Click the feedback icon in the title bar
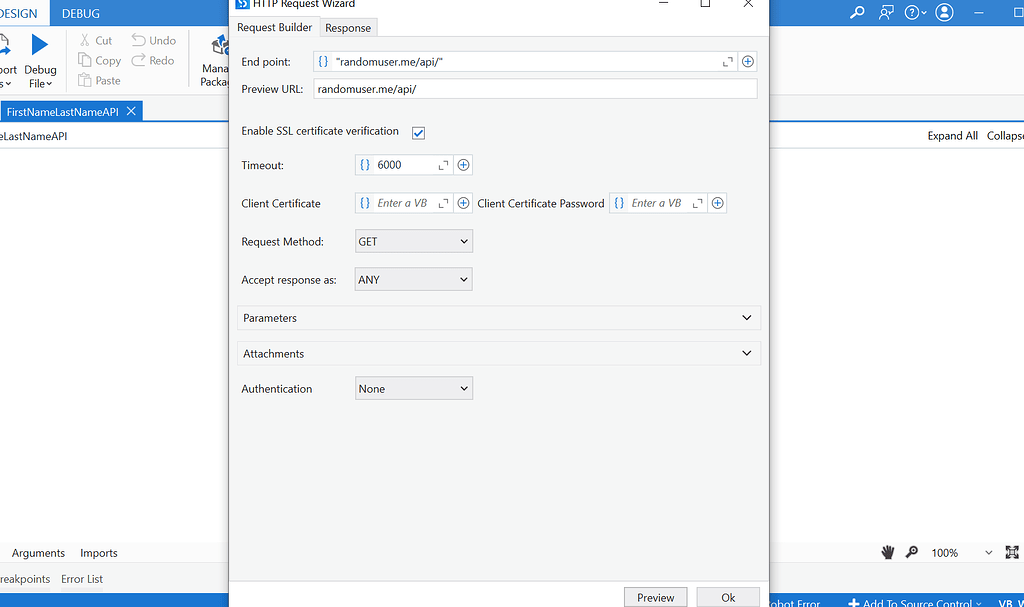The width and height of the screenshot is (1024, 607). (886, 12)
